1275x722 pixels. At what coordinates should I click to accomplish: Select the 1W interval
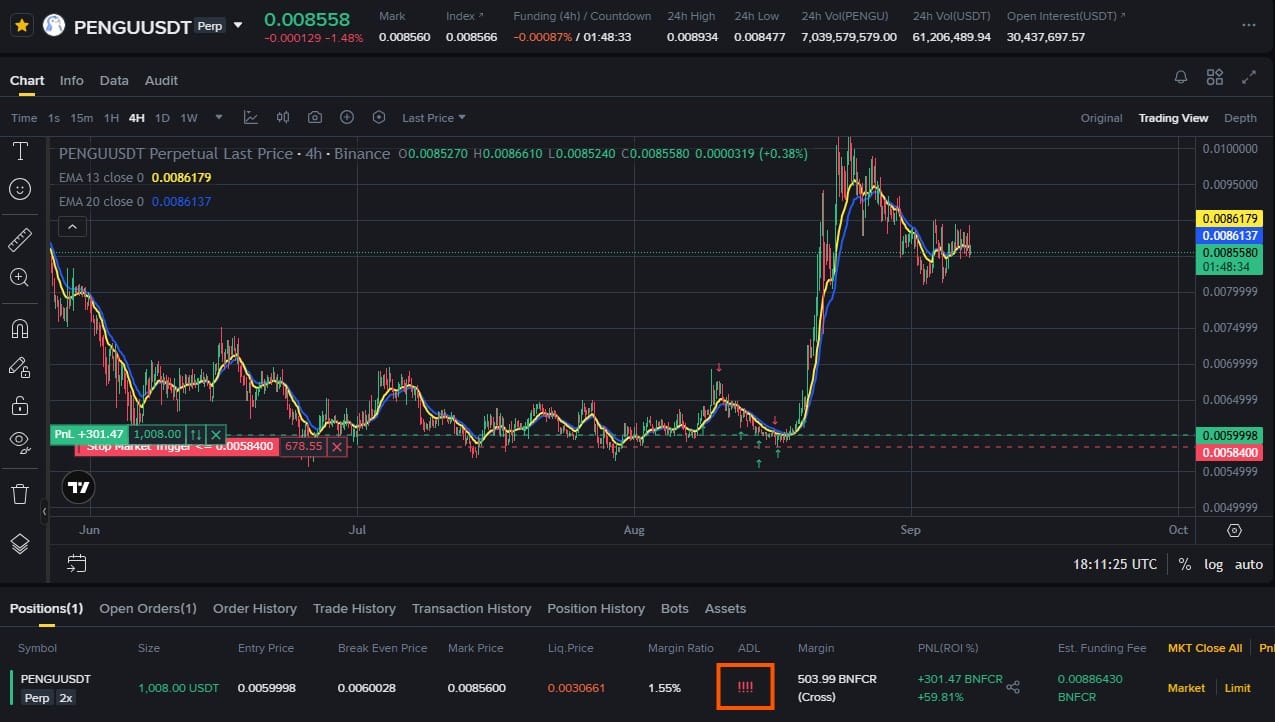[x=189, y=118]
